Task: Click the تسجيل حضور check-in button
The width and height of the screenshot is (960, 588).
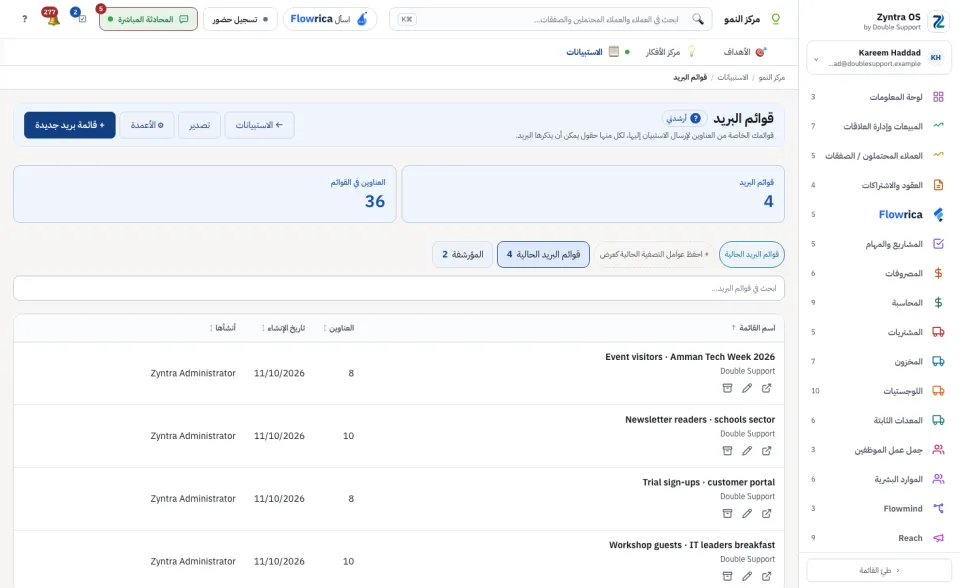Action: [240, 19]
